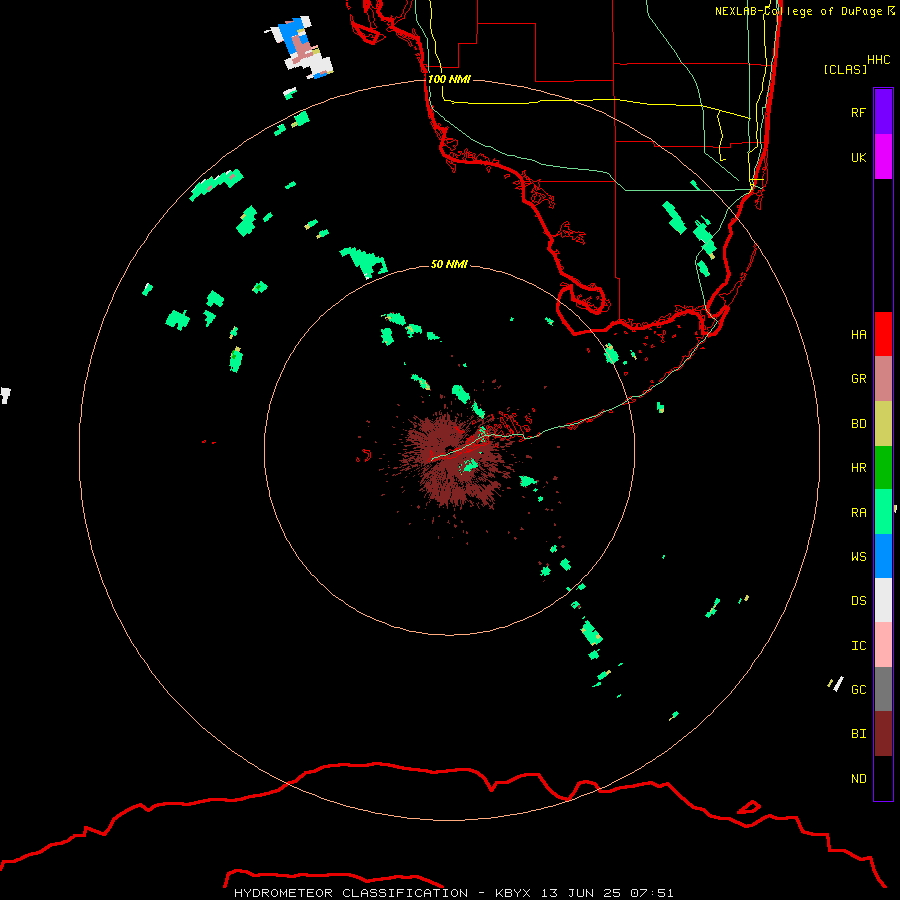Viewport: 900px width, 900px height.
Task: Click the "WS" legend label
Action: (858, 556)
